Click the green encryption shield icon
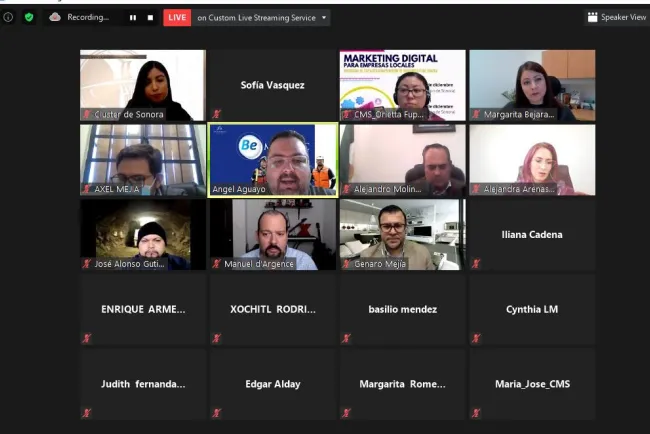This screenshot has height=434, width=650. pyautogui.click(x=28, y=17)
